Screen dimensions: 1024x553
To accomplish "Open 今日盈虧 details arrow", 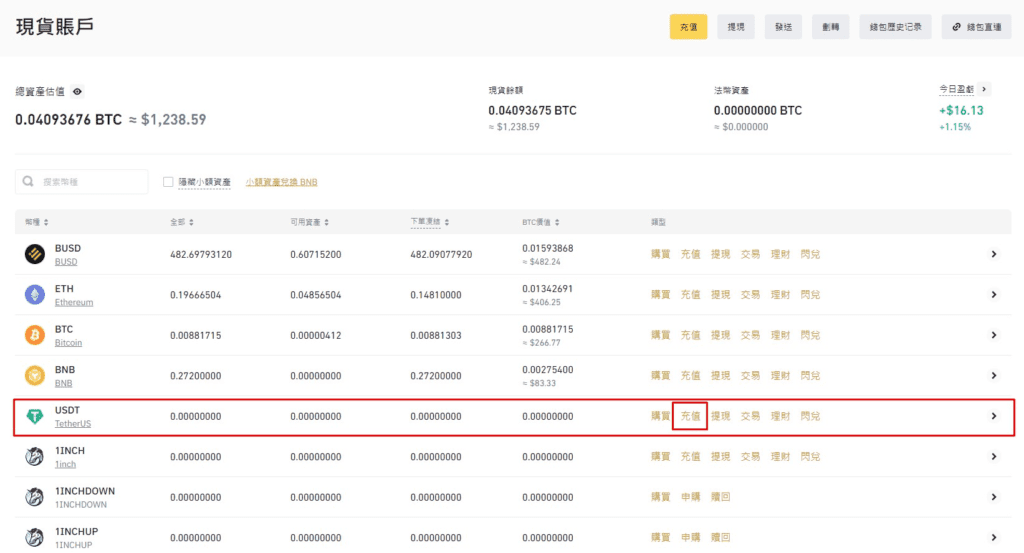I will tap(985, 89).
